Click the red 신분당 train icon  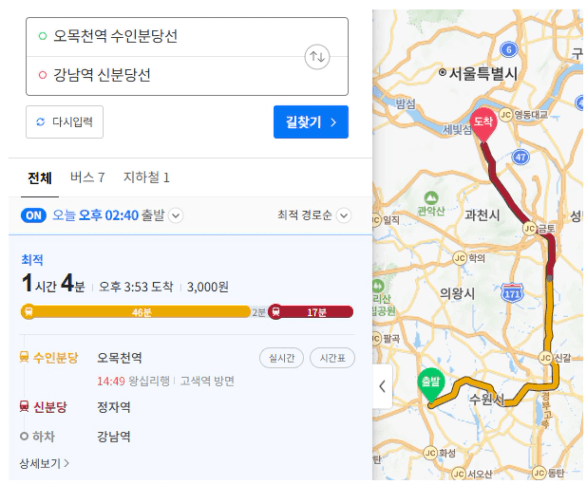click(24, 406)
